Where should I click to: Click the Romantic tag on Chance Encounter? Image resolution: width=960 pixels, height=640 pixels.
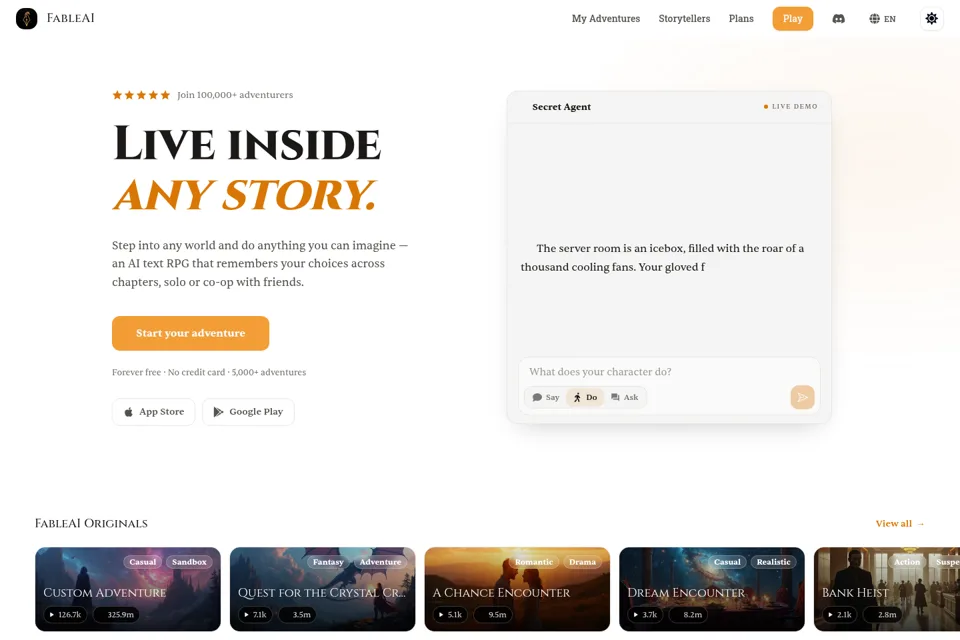(534, 562)
